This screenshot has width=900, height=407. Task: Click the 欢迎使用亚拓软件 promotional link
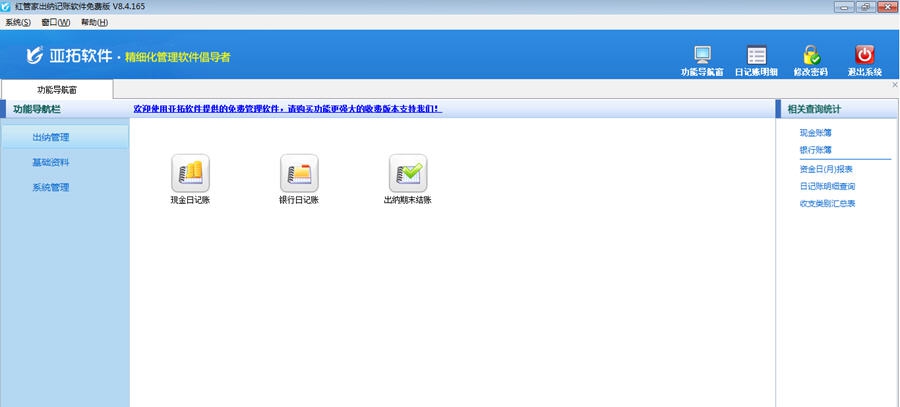[288, 108]
